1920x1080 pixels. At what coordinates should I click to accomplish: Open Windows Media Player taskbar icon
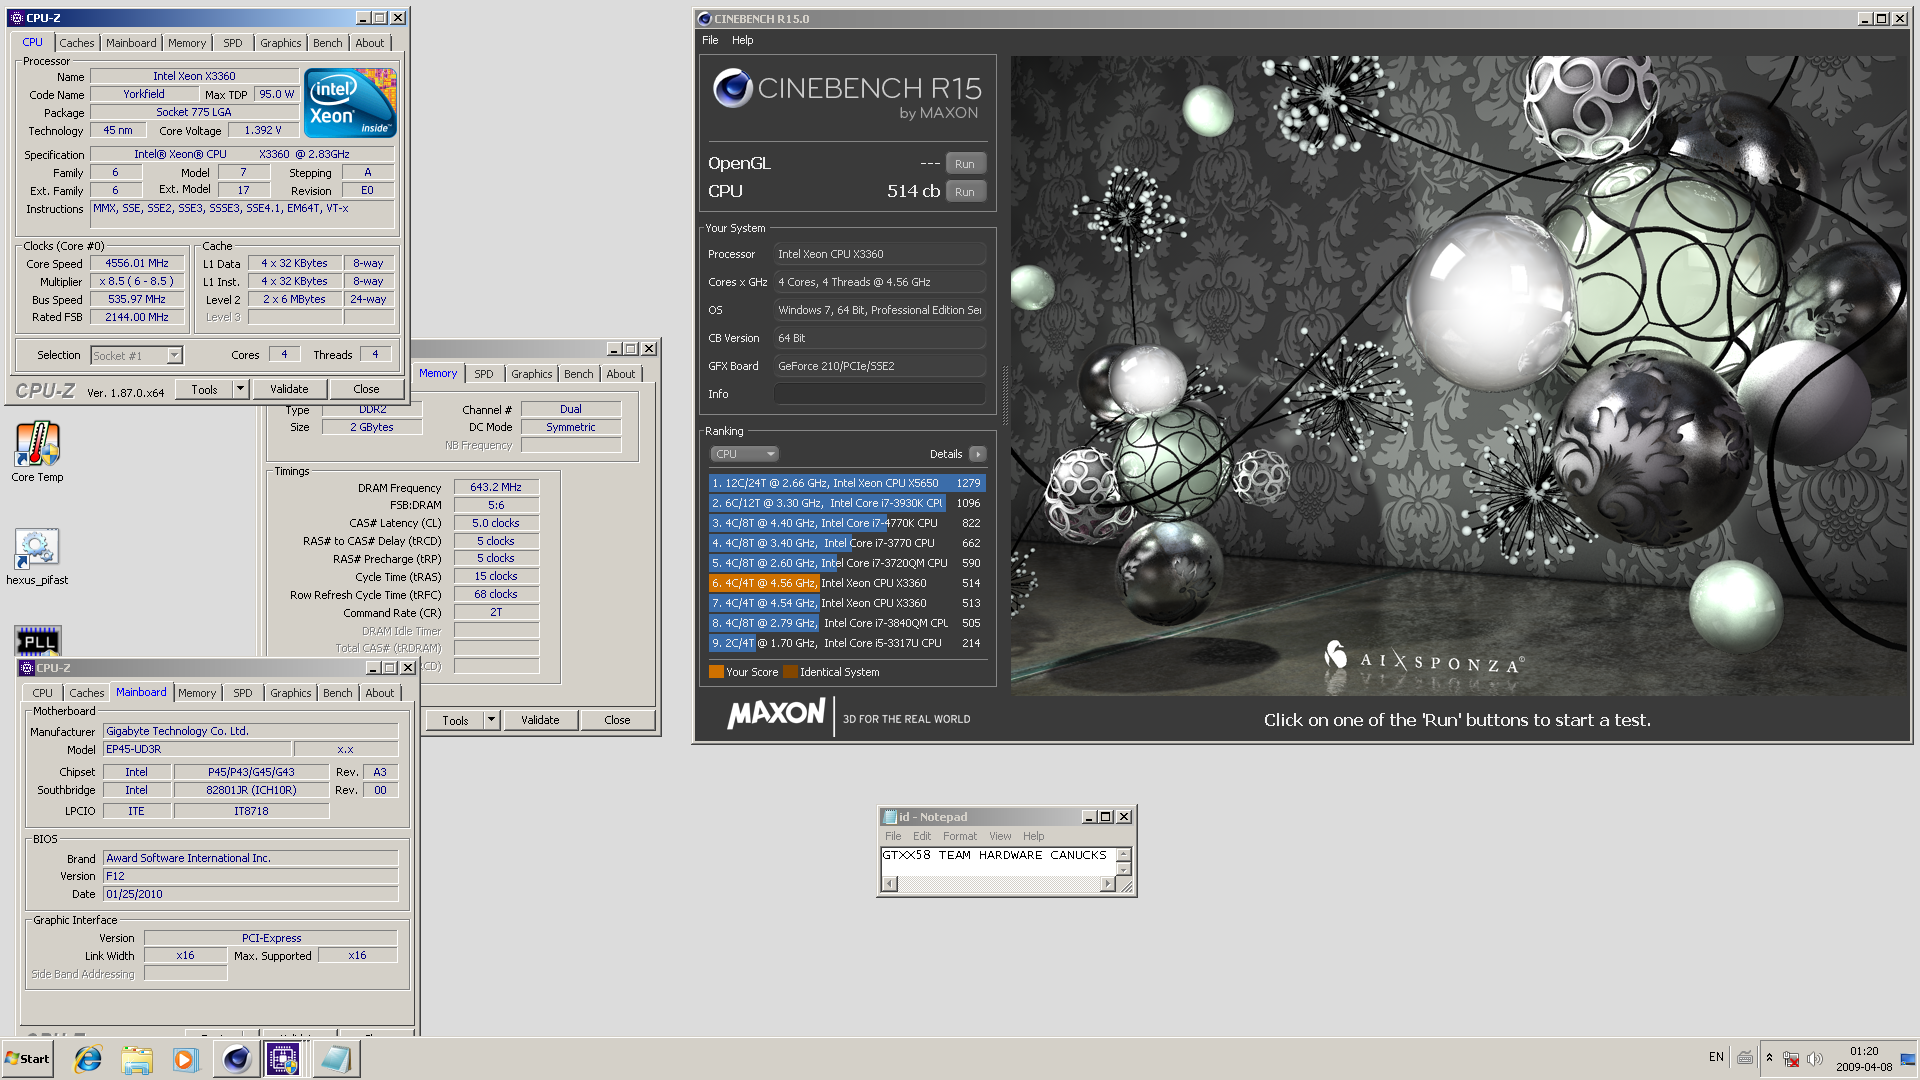[186, 1059]
